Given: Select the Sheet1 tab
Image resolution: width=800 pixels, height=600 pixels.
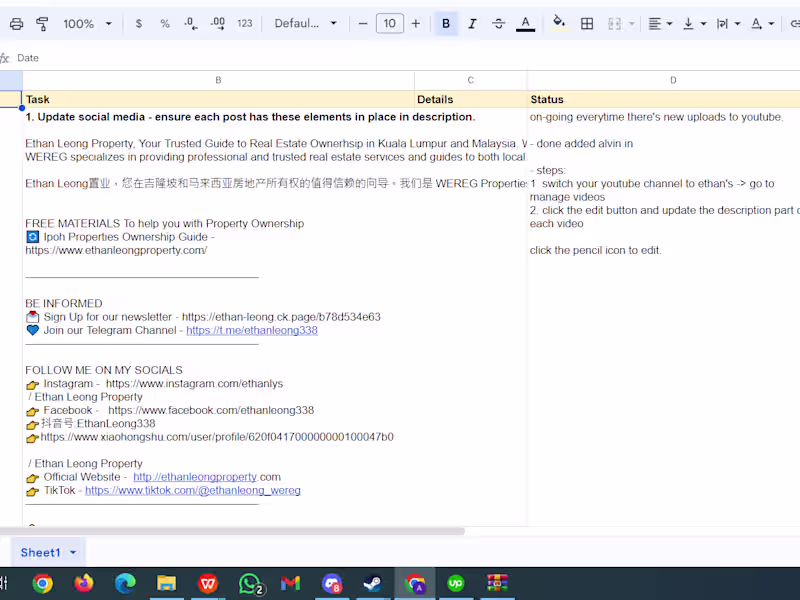Looking at the screenshot, I should [42, 552].
